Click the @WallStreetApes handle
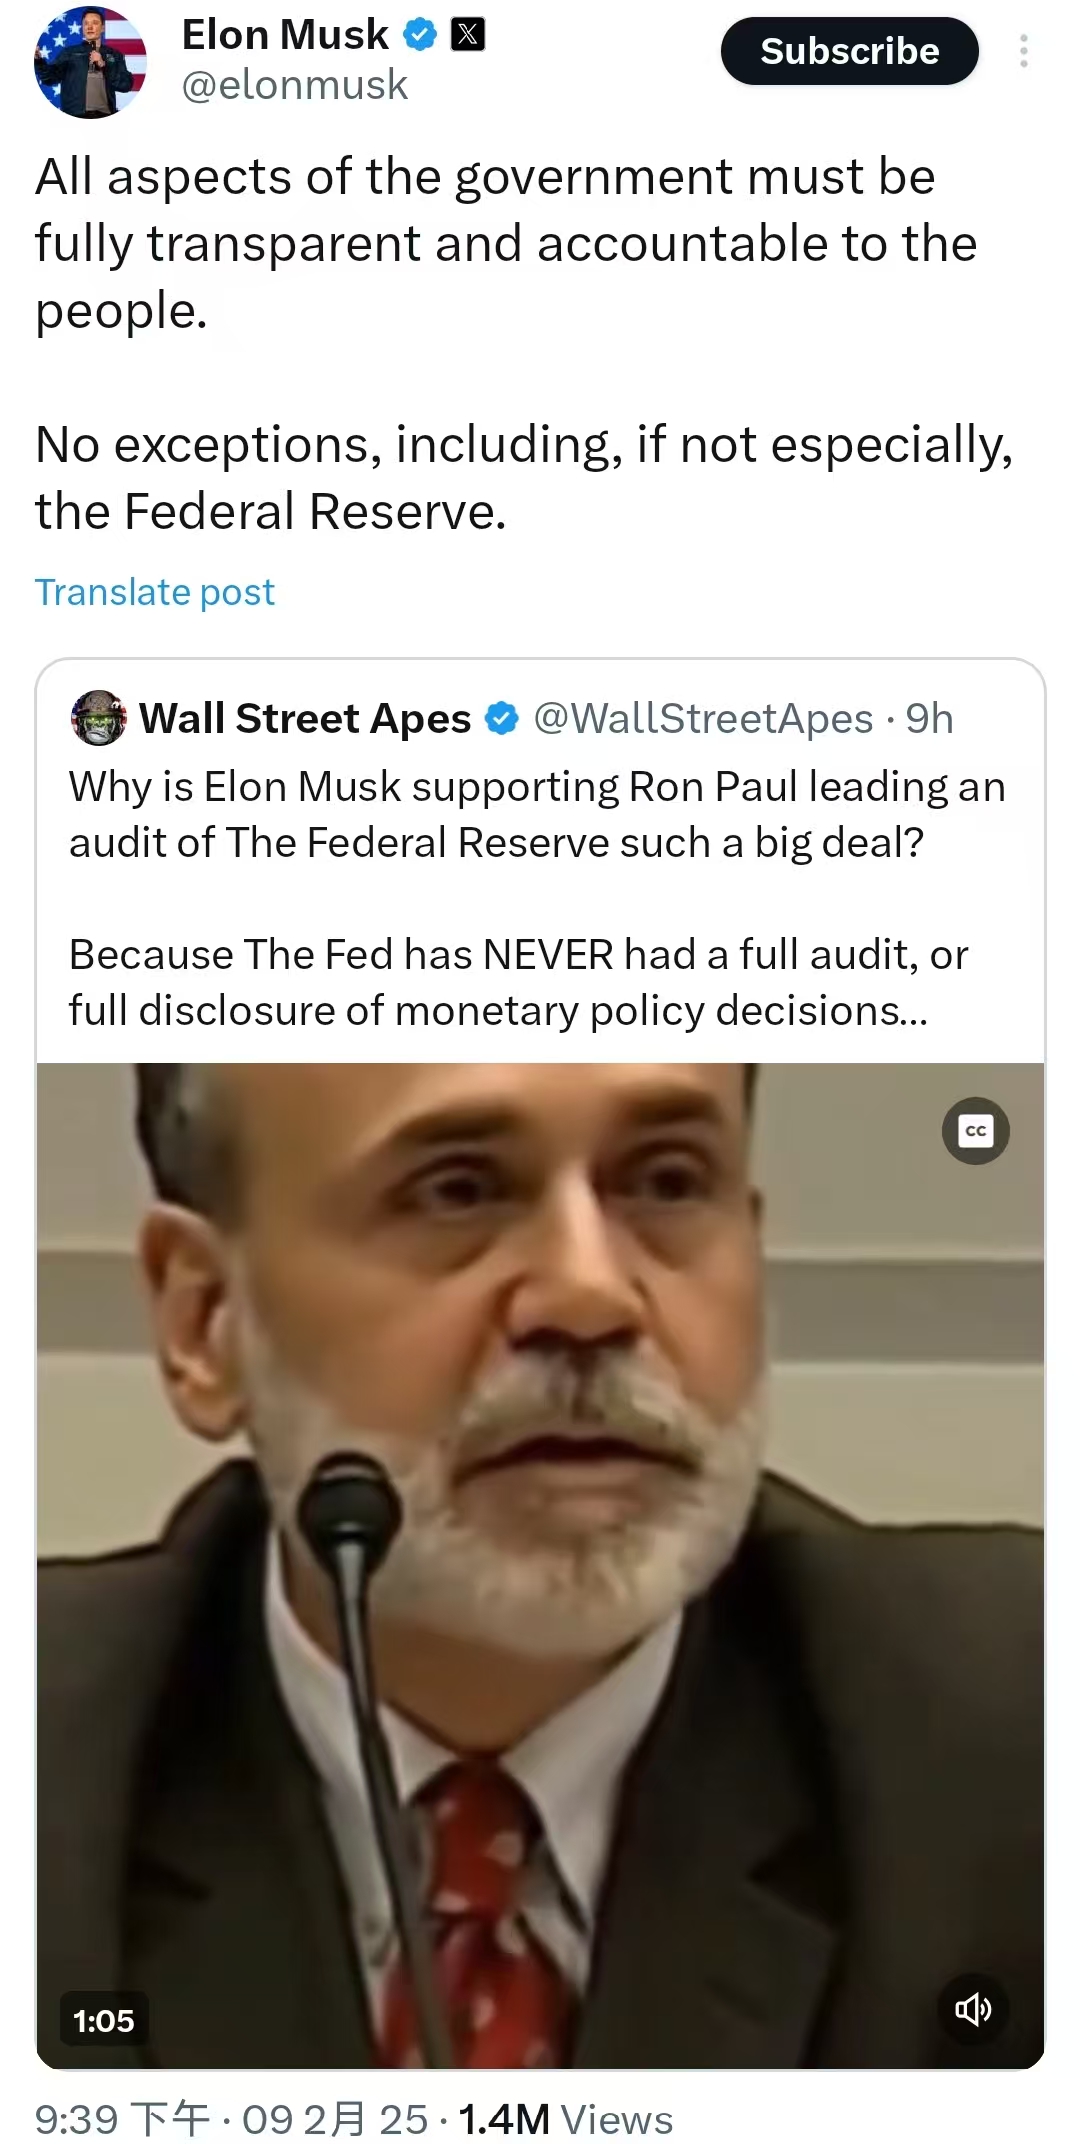Screen dimensions: 1080x2144 [703, 718]
